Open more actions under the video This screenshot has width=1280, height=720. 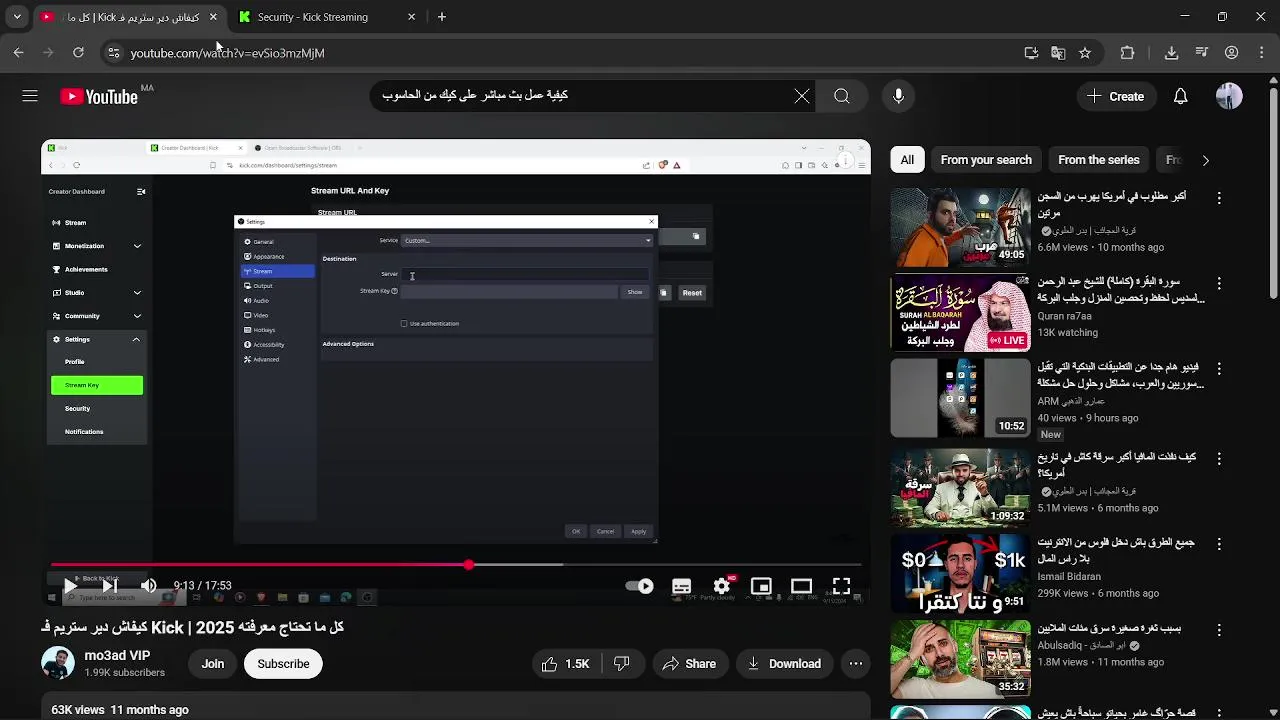pyautogui.click(x=855, y=664)
